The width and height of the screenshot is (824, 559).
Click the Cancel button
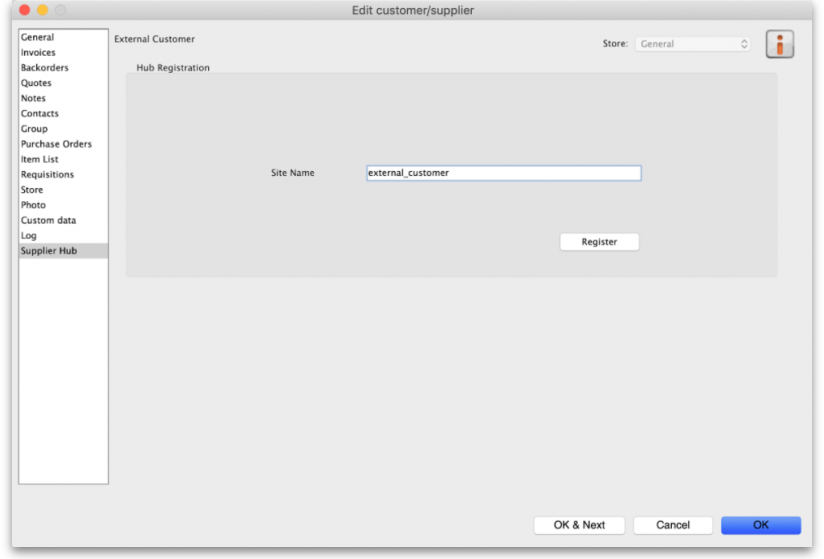[x=673, y=525]
